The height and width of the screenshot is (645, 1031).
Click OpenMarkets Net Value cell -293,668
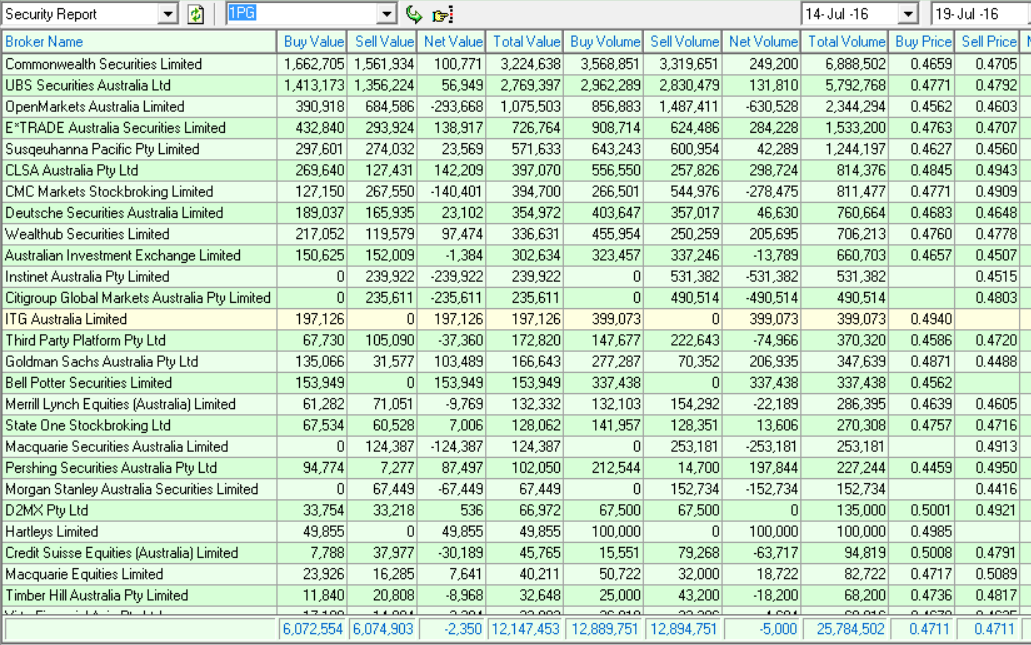point(453,107)
